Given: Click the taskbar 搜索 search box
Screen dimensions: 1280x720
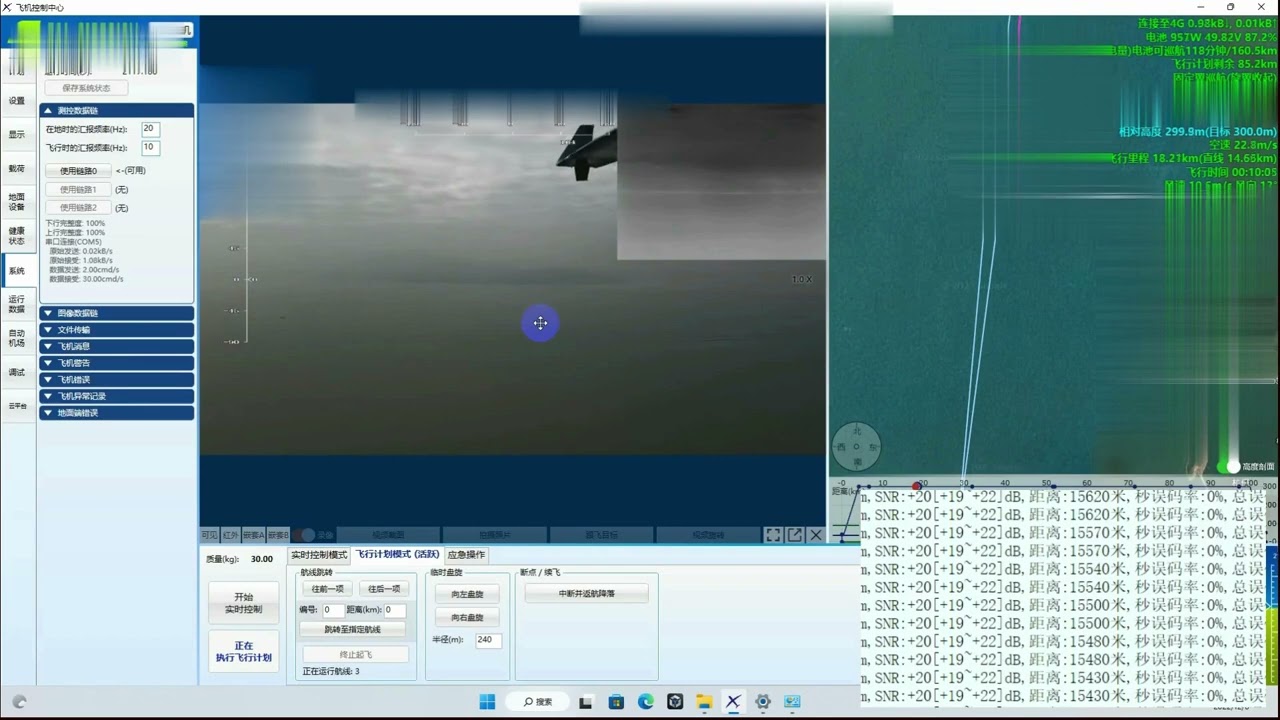Looking at the screenshot, I should point(538,702).
